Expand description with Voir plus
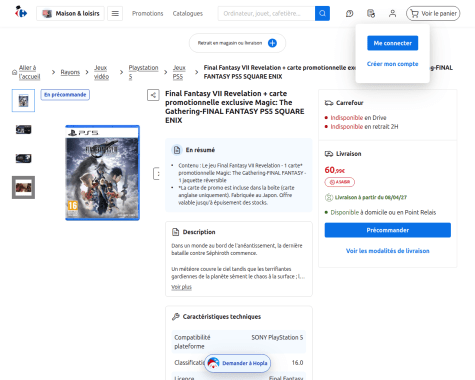Screen dimensions: 475x380 pyautogui.click(x=181, y=287)
